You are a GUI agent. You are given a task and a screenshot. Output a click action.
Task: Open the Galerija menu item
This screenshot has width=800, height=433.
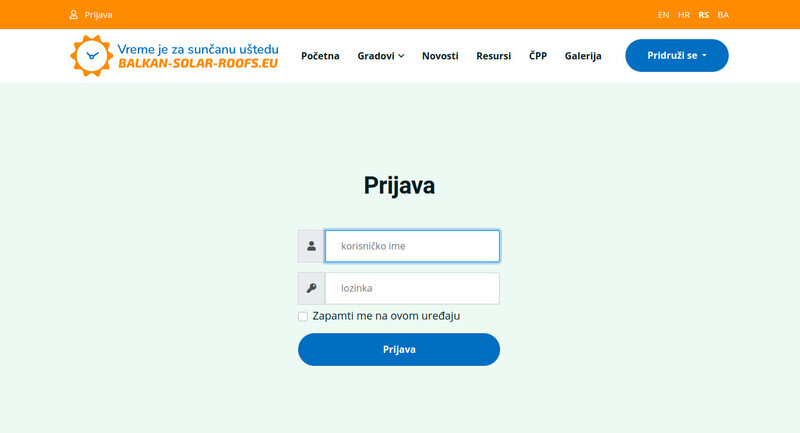(583, 56)
